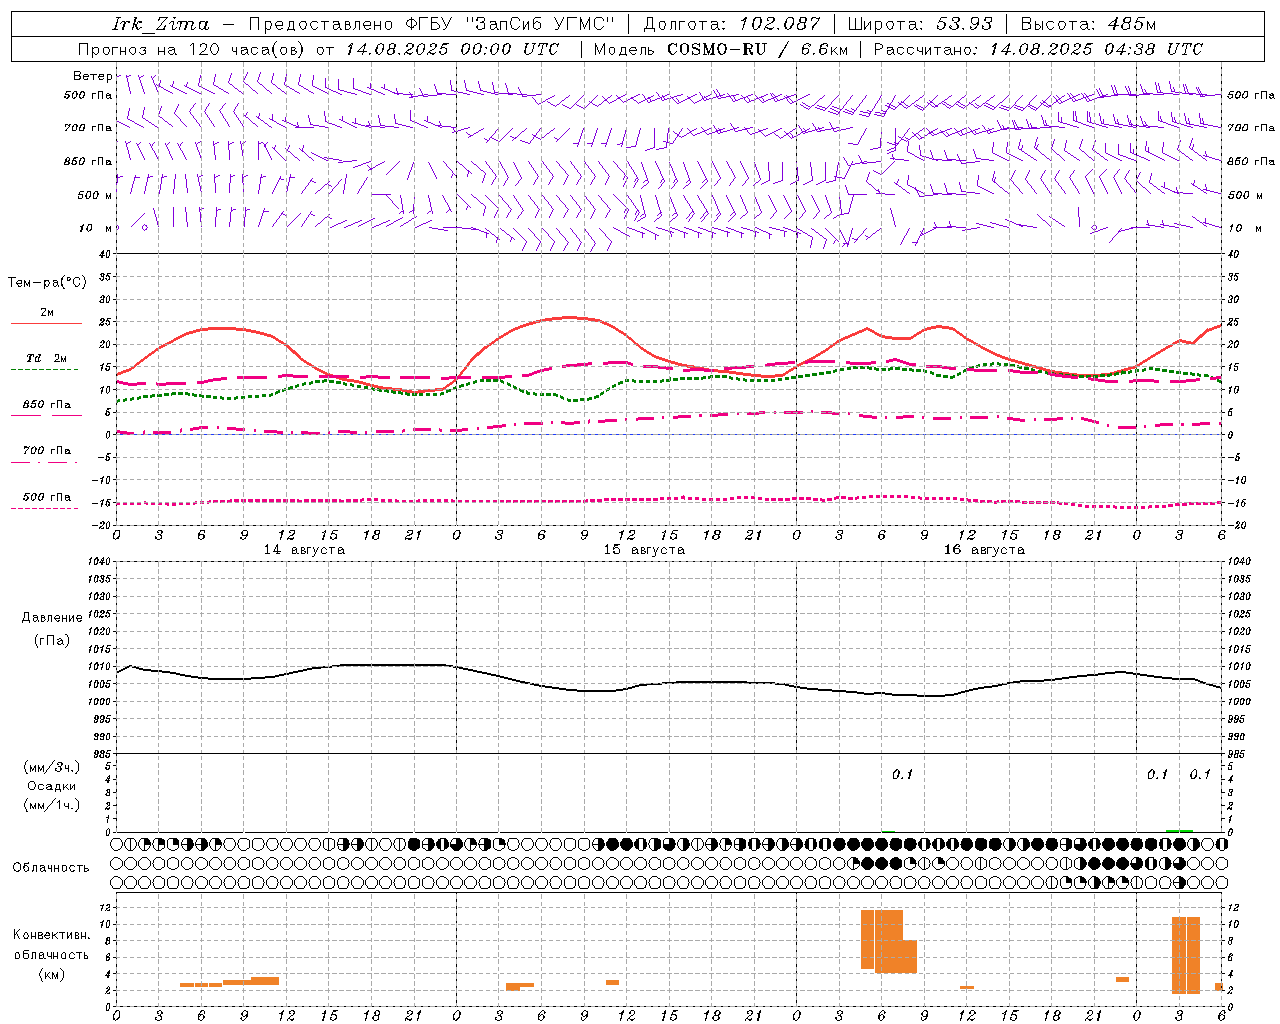Click the latitude value Широта: 53.93
The width and height of the screenshot is (1280, 1024).
[x=920, y=24]
